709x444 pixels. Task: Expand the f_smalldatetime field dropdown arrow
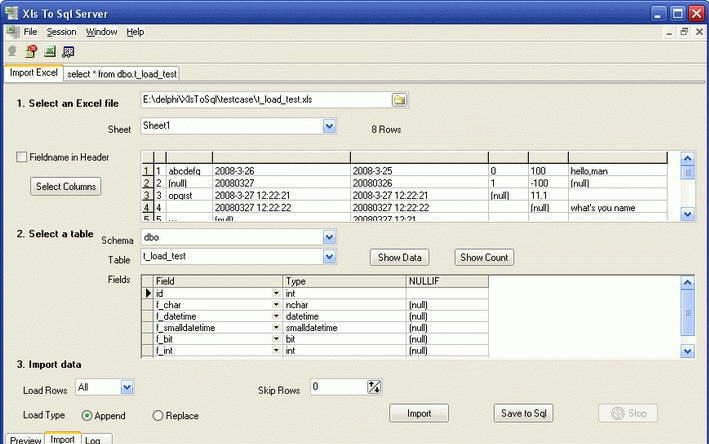276,327
